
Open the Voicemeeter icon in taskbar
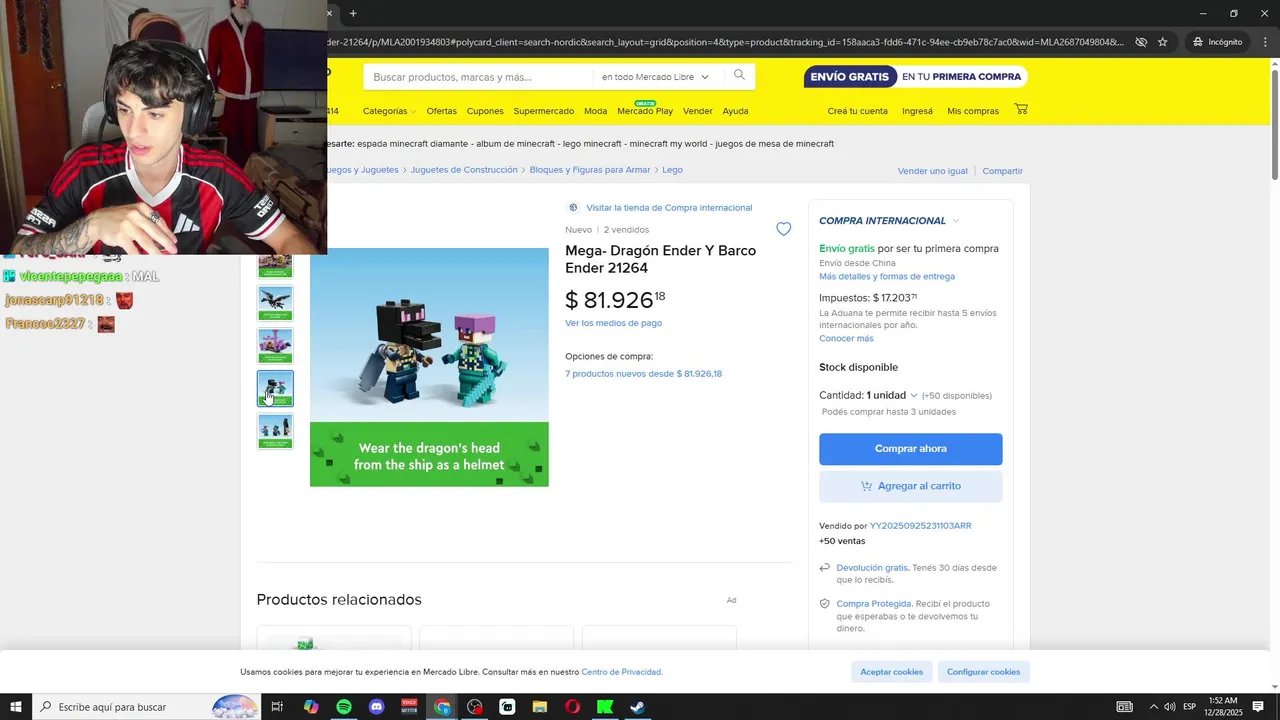[409, 707]
